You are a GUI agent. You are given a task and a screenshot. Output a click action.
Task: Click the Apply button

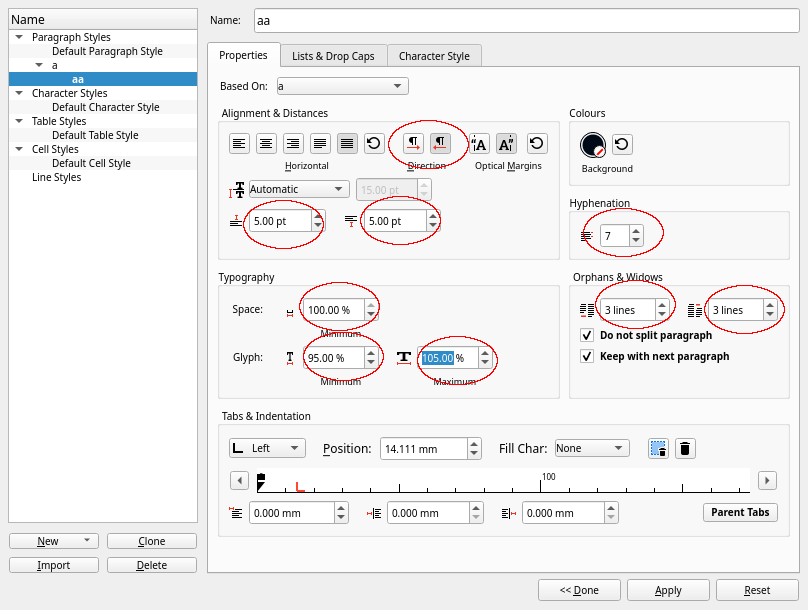668,590
